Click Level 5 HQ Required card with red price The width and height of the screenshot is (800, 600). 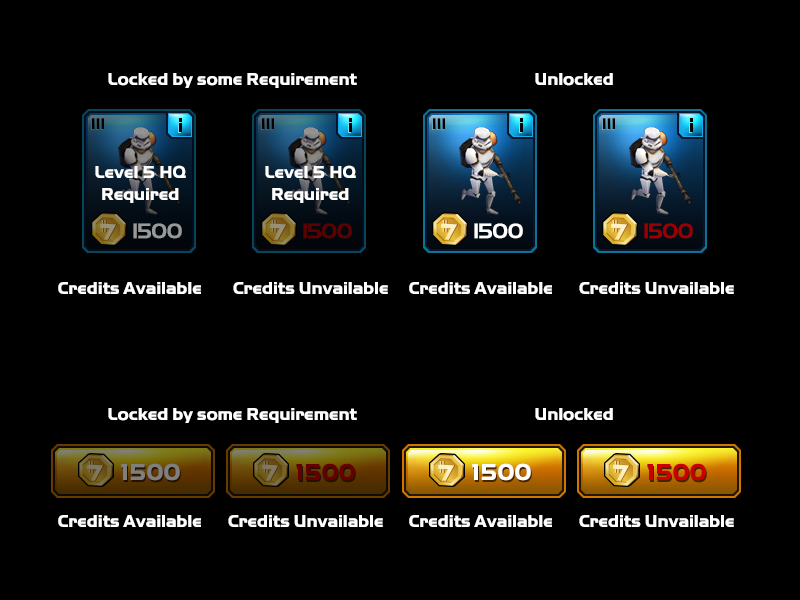click(x=309, y=181)
